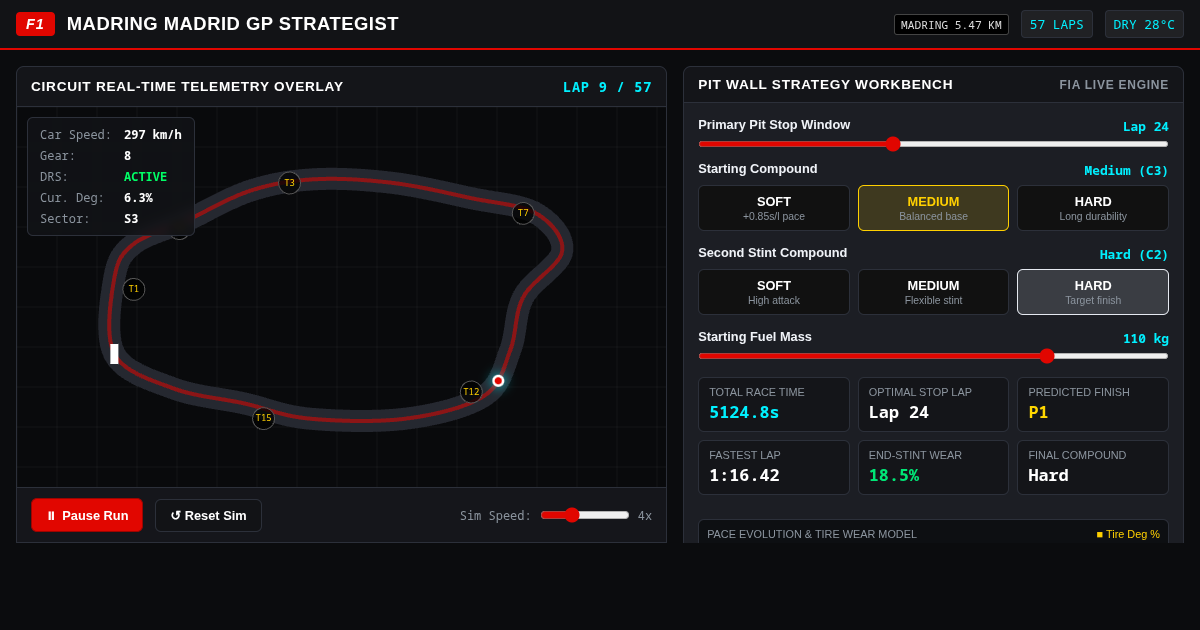Viewport: 1200px width, 630px height.
Task: Adjust the Starting Fuel Mass slider
Action: point(933,356)
